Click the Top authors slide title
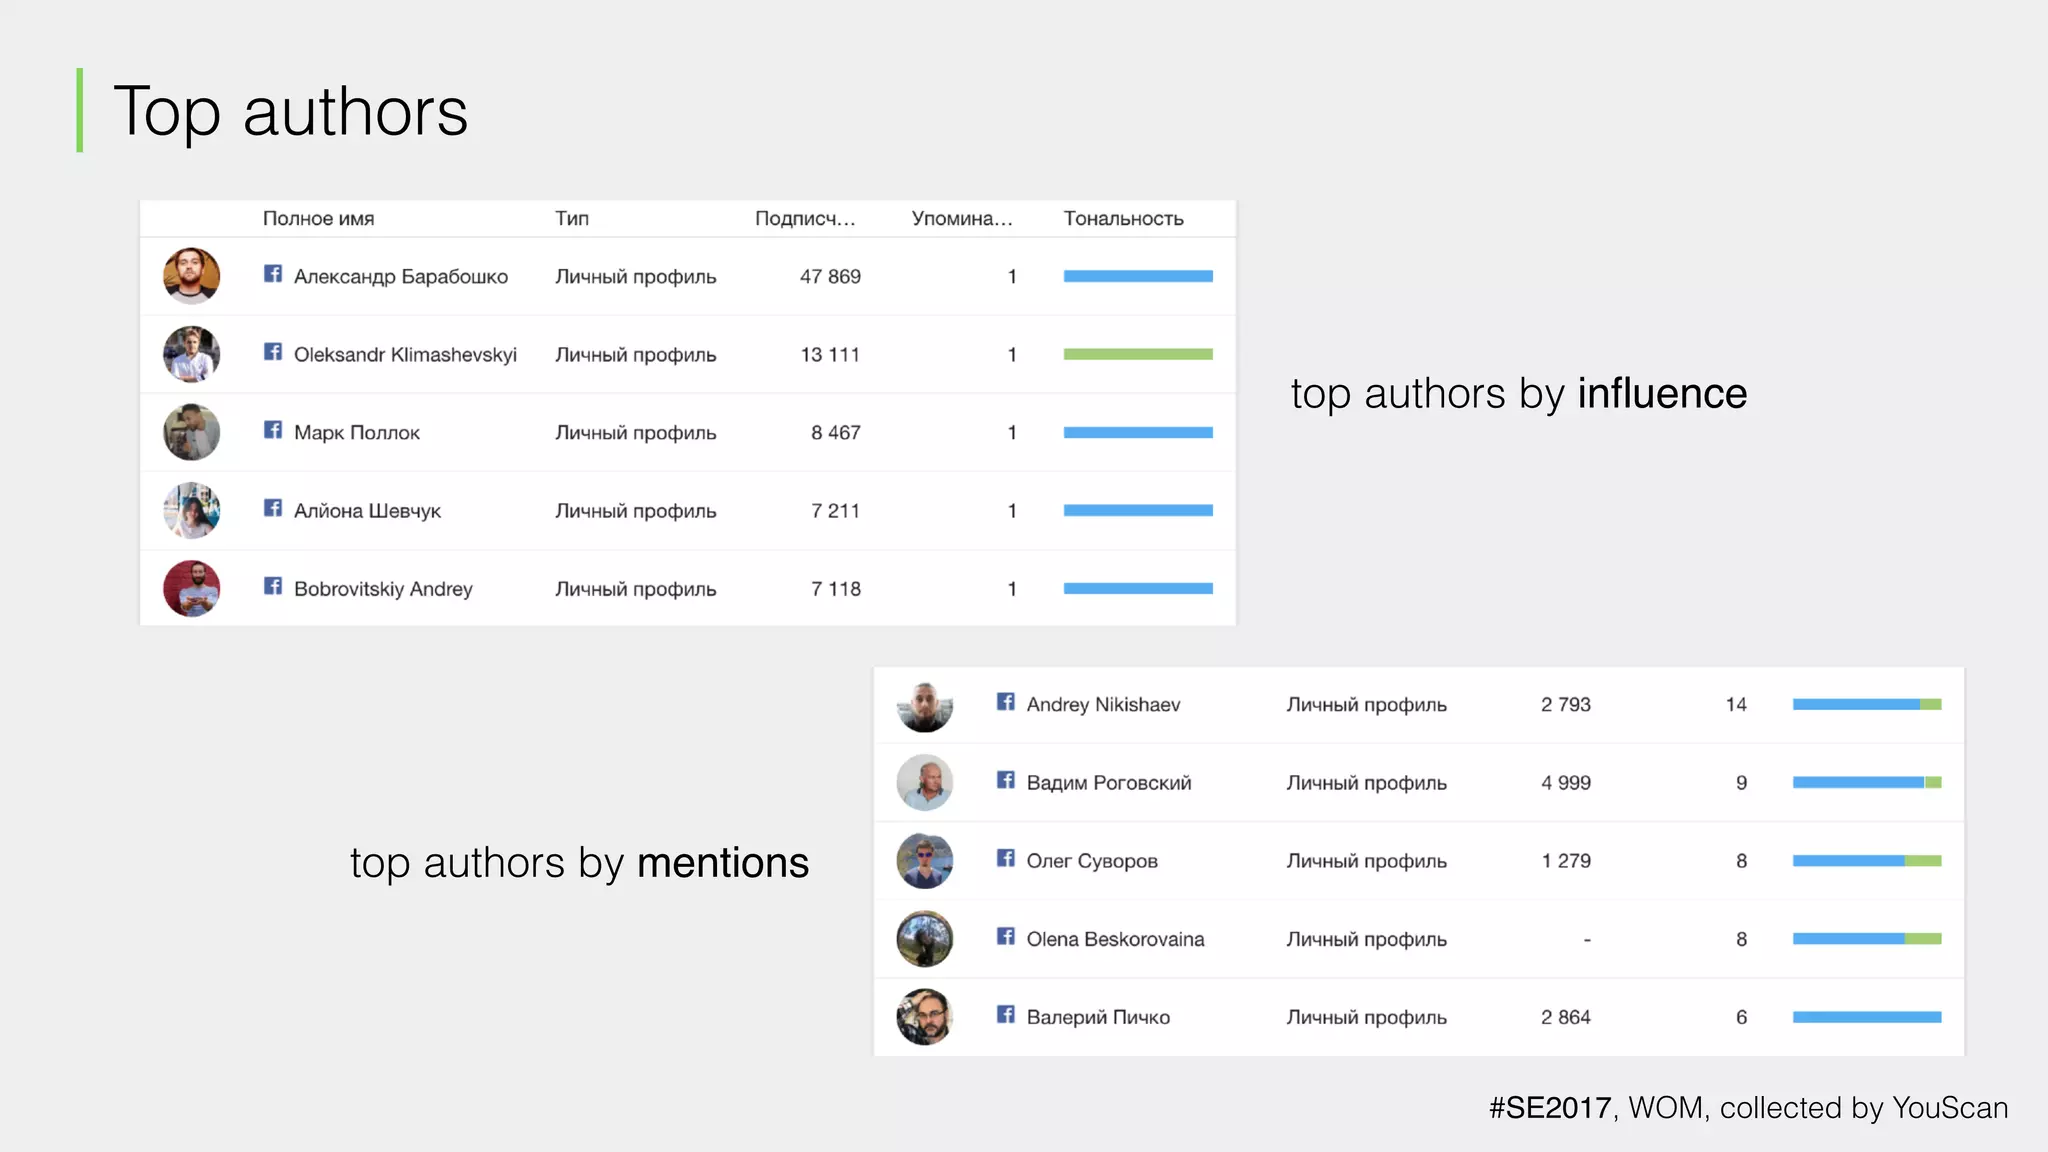This screenshot has width=2048, height=1152. [291, 111]
